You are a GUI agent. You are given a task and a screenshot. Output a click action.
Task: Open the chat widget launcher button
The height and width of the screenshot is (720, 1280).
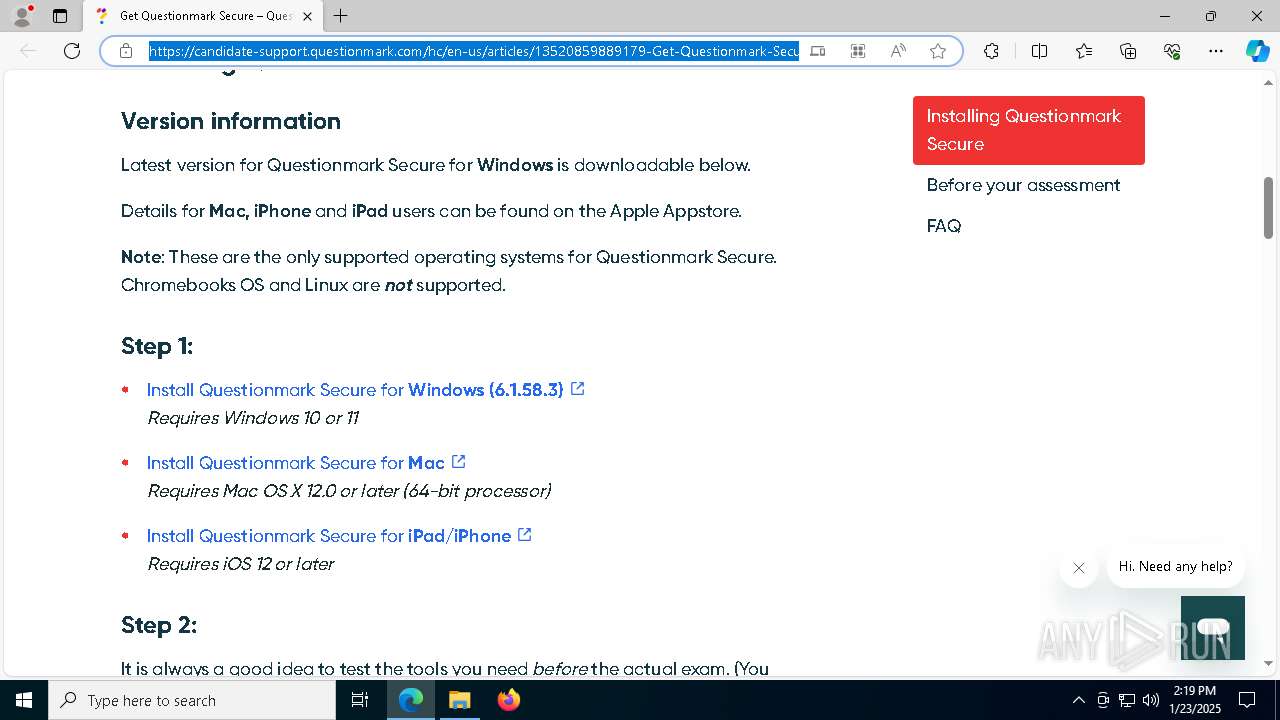pyautogui.click(x=1213, y=628)
